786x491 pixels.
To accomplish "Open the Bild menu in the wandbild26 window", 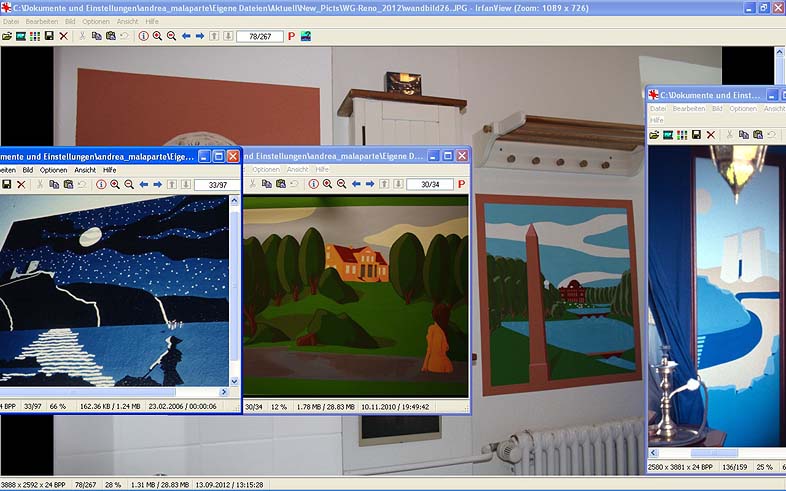I will [69, 21].
